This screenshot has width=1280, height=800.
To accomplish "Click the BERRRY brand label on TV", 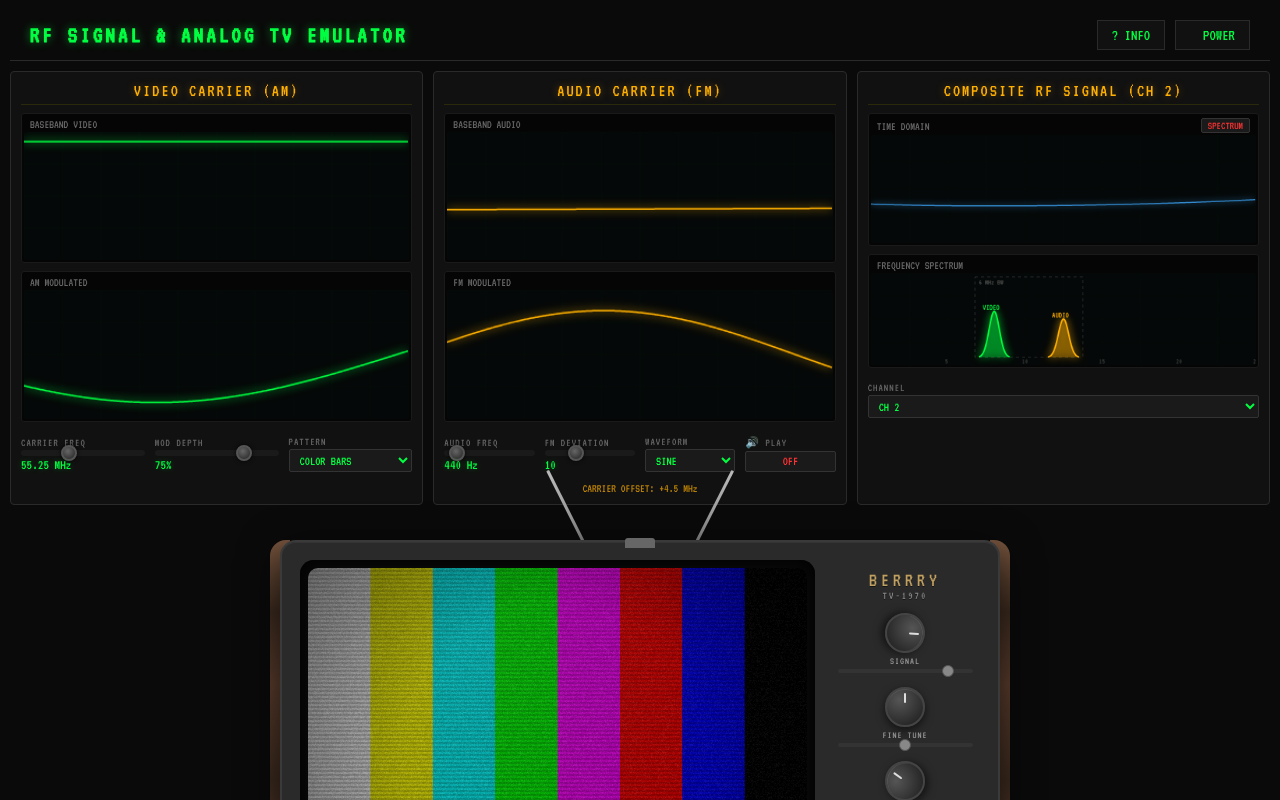I will coord(905,581).
